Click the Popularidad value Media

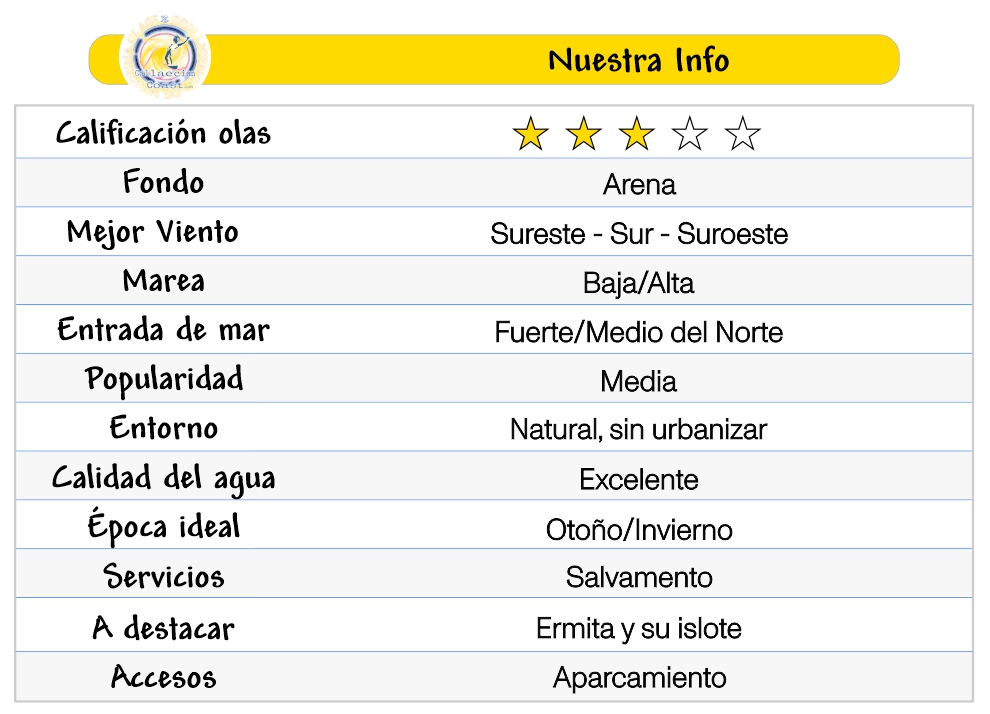[x=638, y=381]
